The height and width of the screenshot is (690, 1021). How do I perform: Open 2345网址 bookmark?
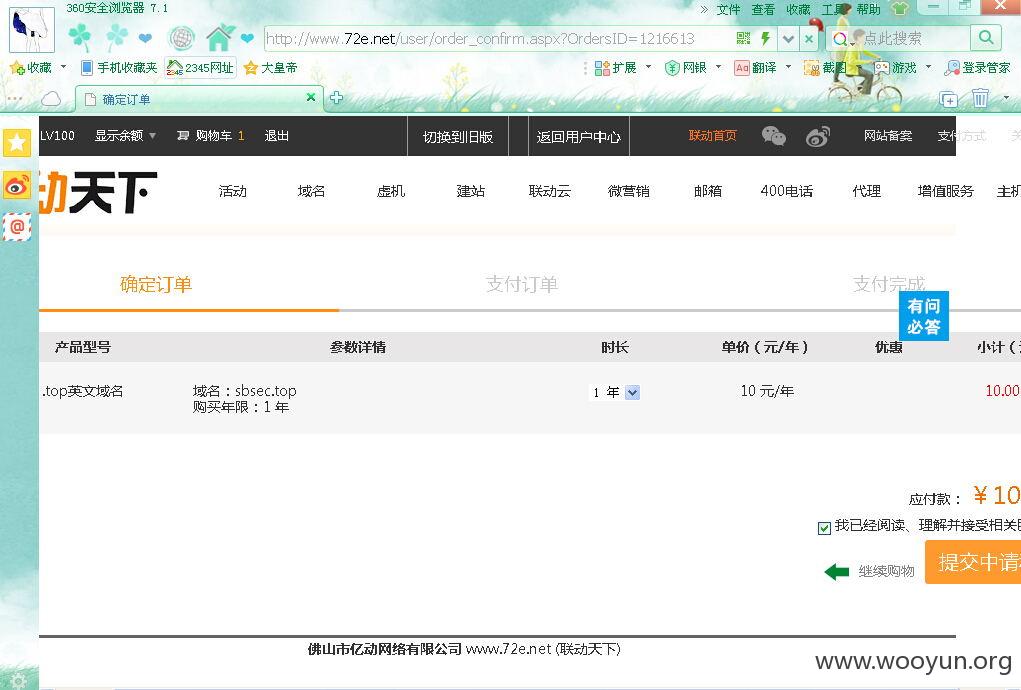(200, 68)
